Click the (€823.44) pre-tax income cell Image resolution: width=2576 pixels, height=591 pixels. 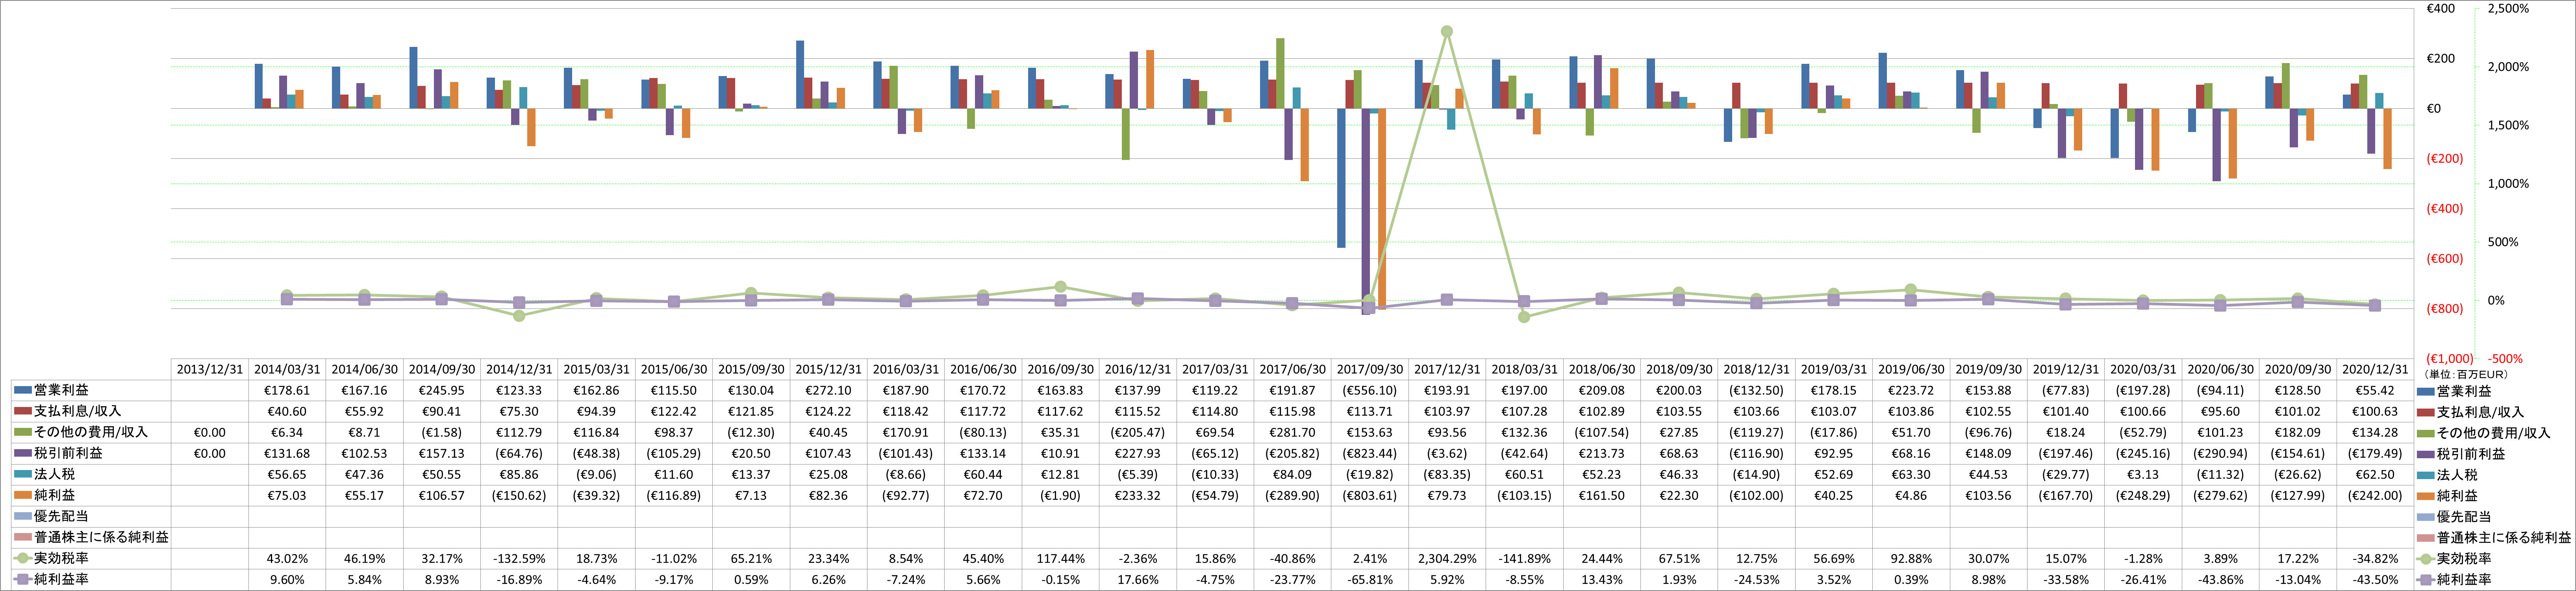pos(1369,453)
